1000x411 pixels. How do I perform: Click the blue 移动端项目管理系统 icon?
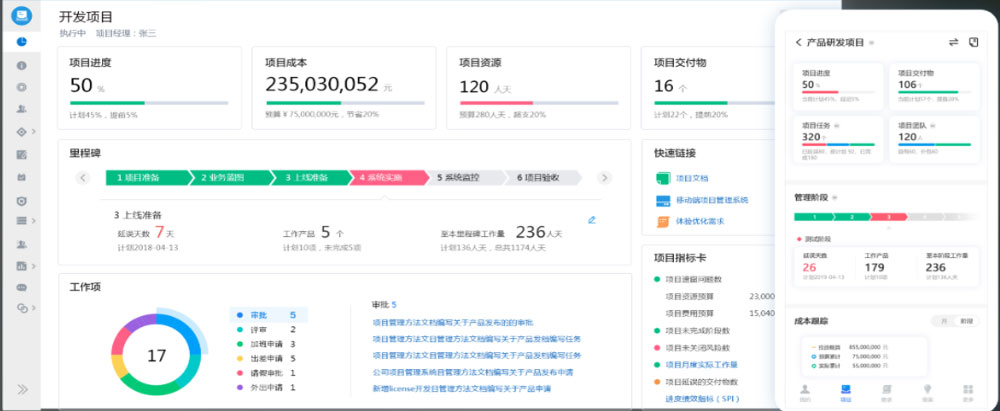(x=661, y=199)
